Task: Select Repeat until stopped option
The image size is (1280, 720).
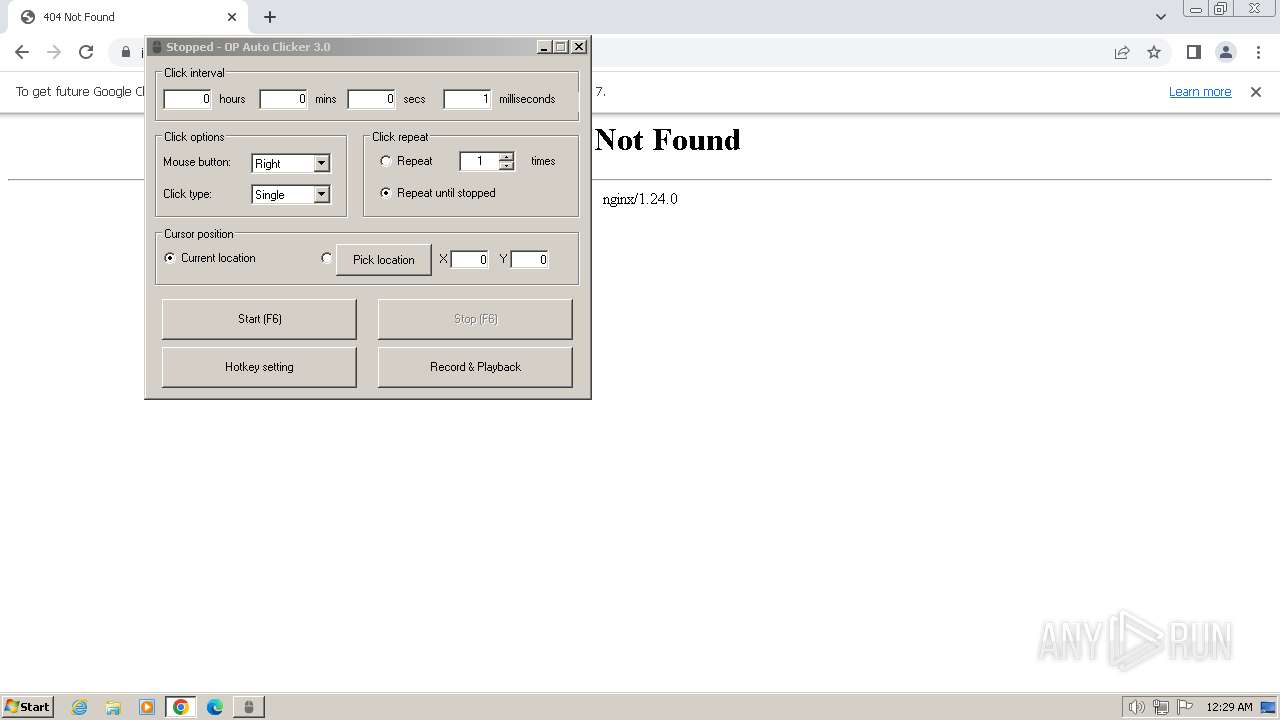Action: pyautogui.click(x=386, y=193)
